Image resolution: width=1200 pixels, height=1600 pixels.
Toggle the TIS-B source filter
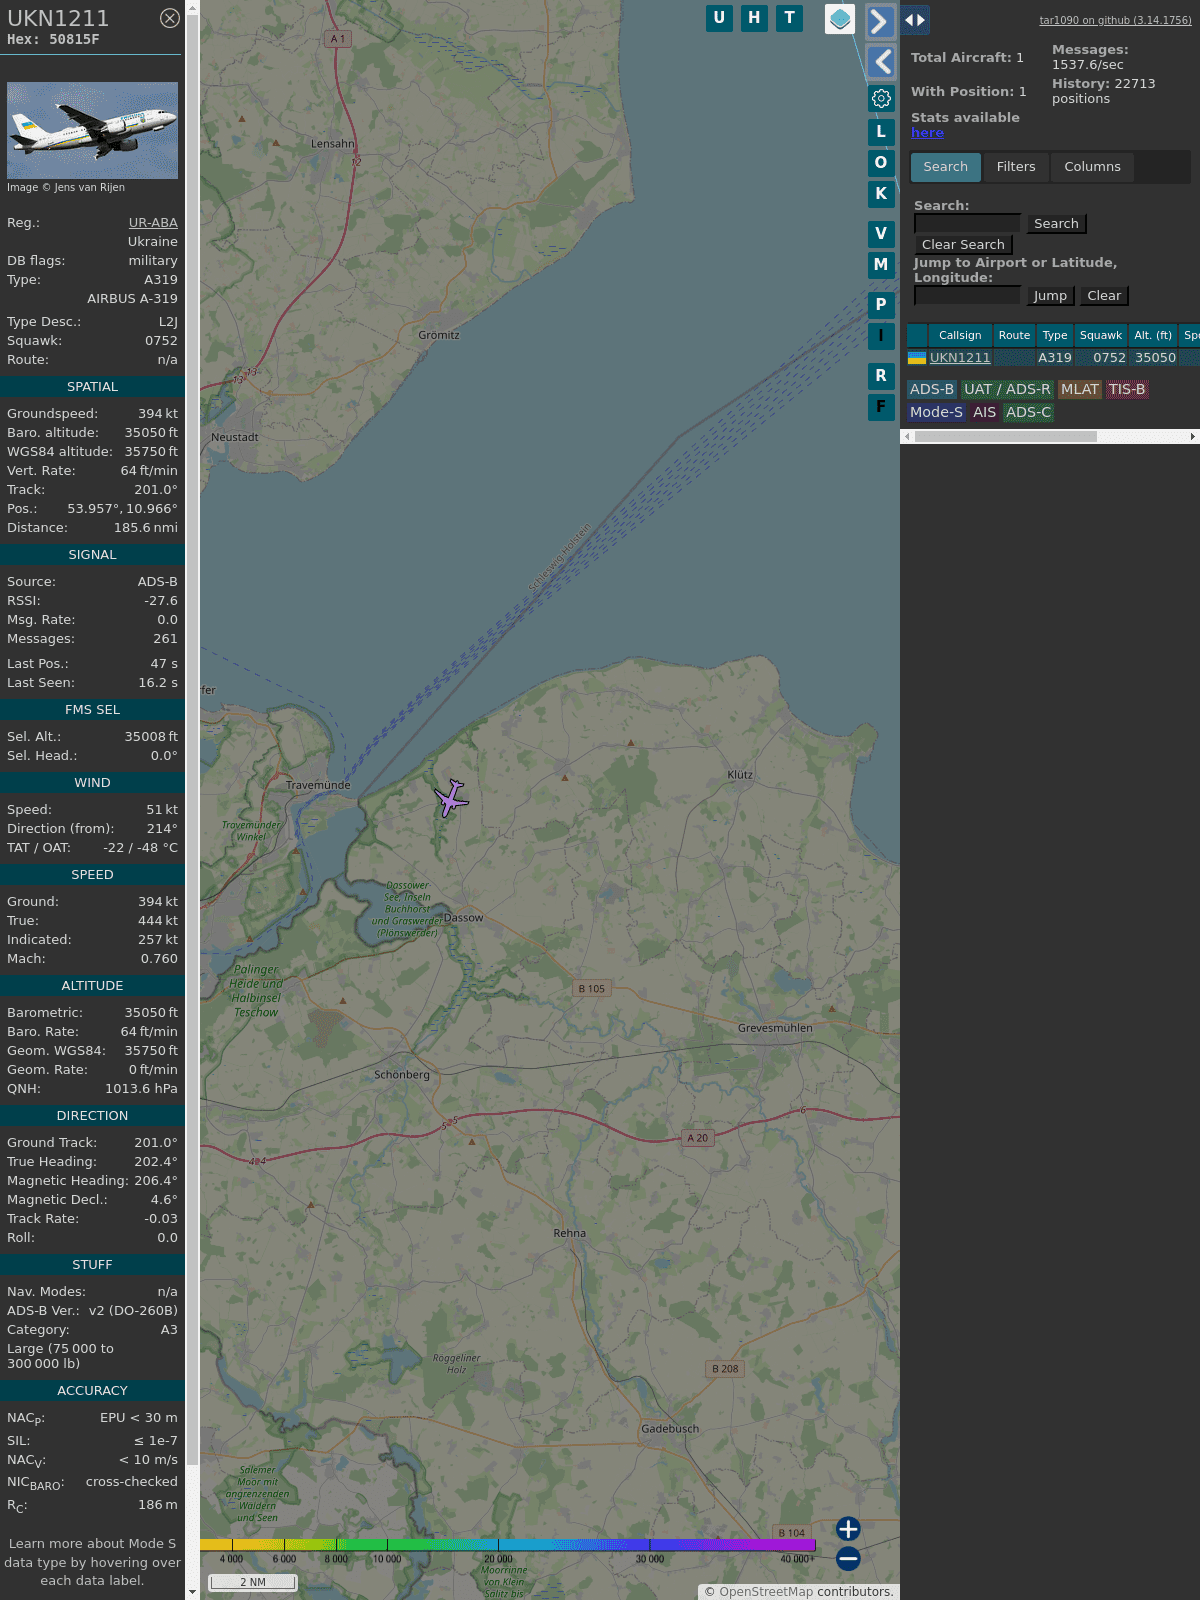point(1127,390)
